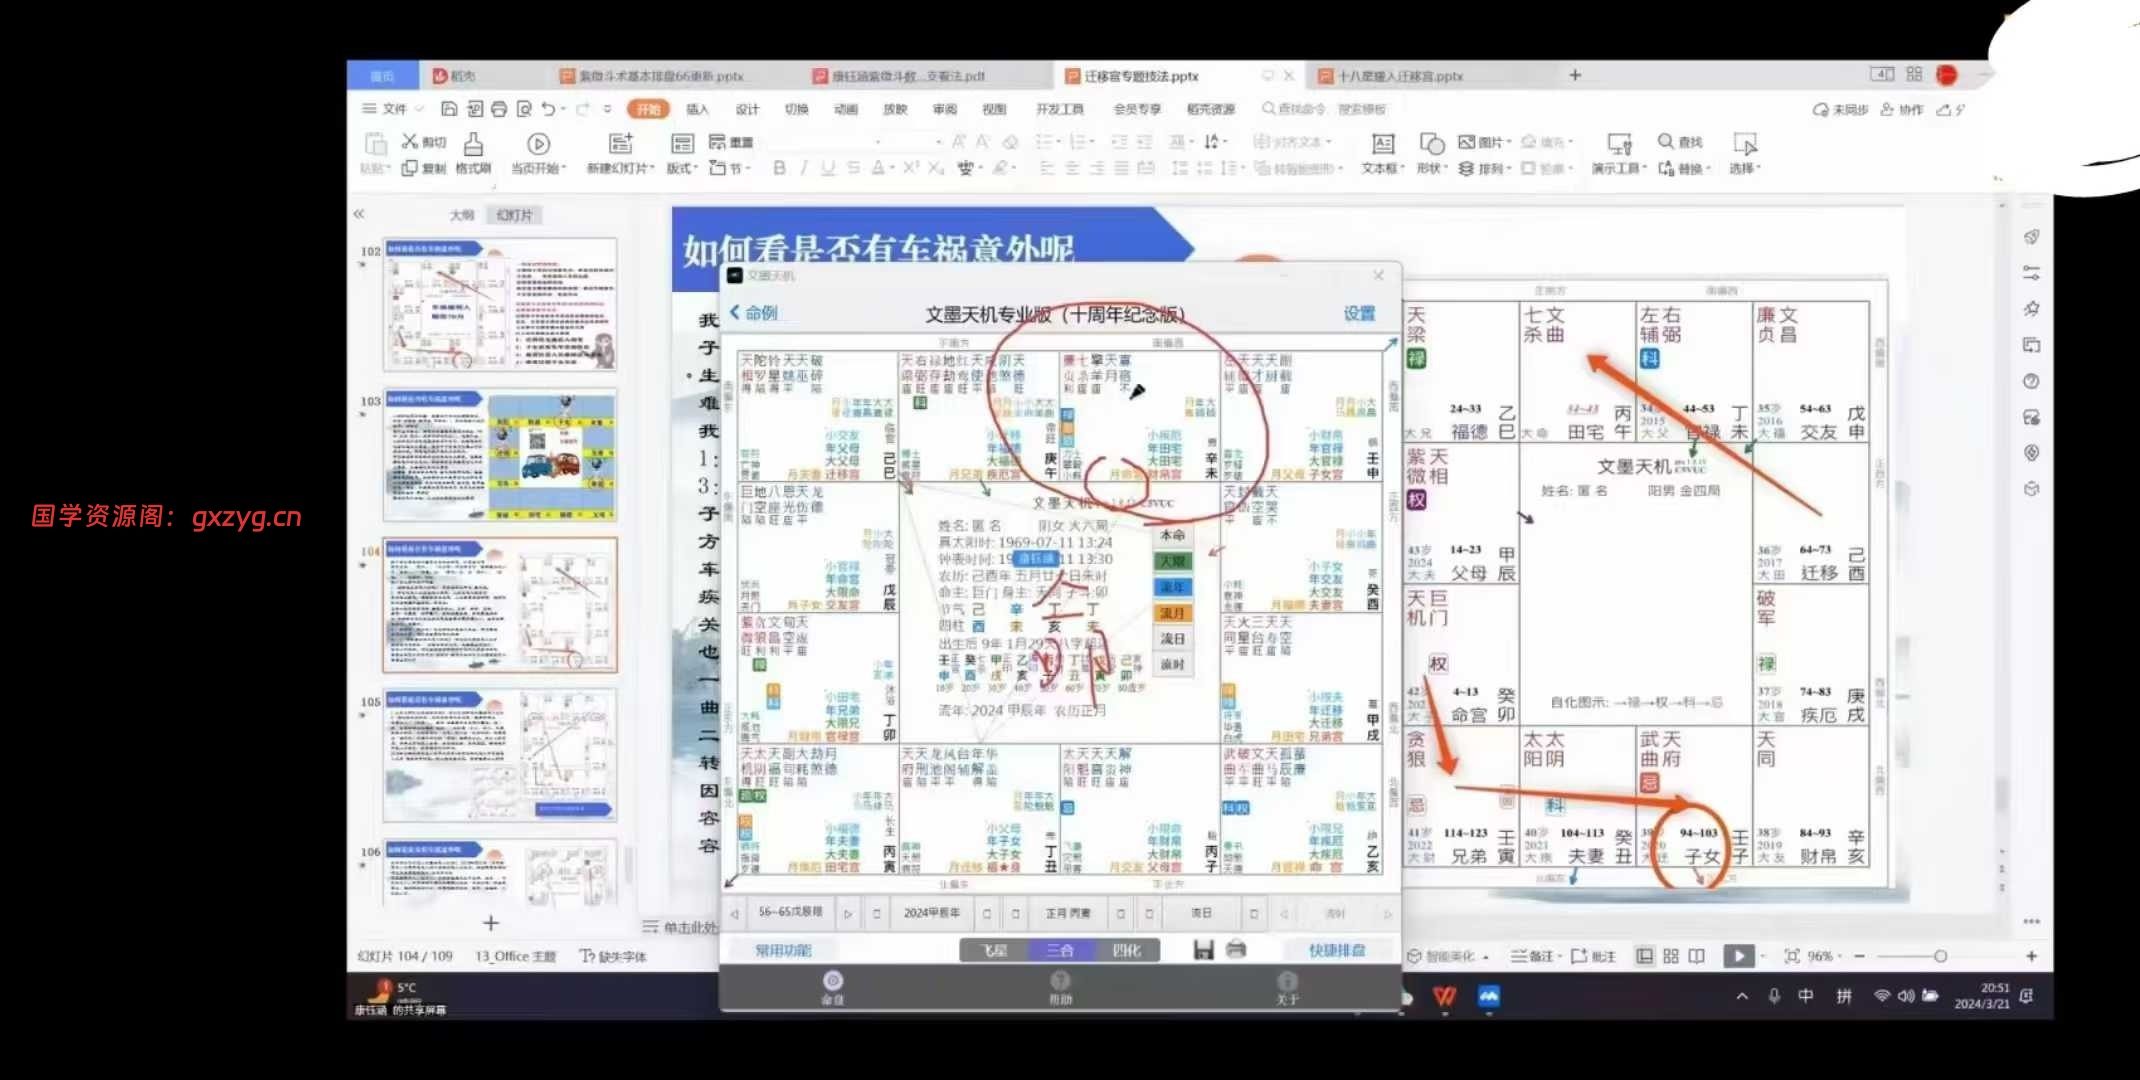Click the Fit to Window icon in status bar
Viewport: 2140px width, 1080px height.
pyautogui.click(x=1792, y=956)
